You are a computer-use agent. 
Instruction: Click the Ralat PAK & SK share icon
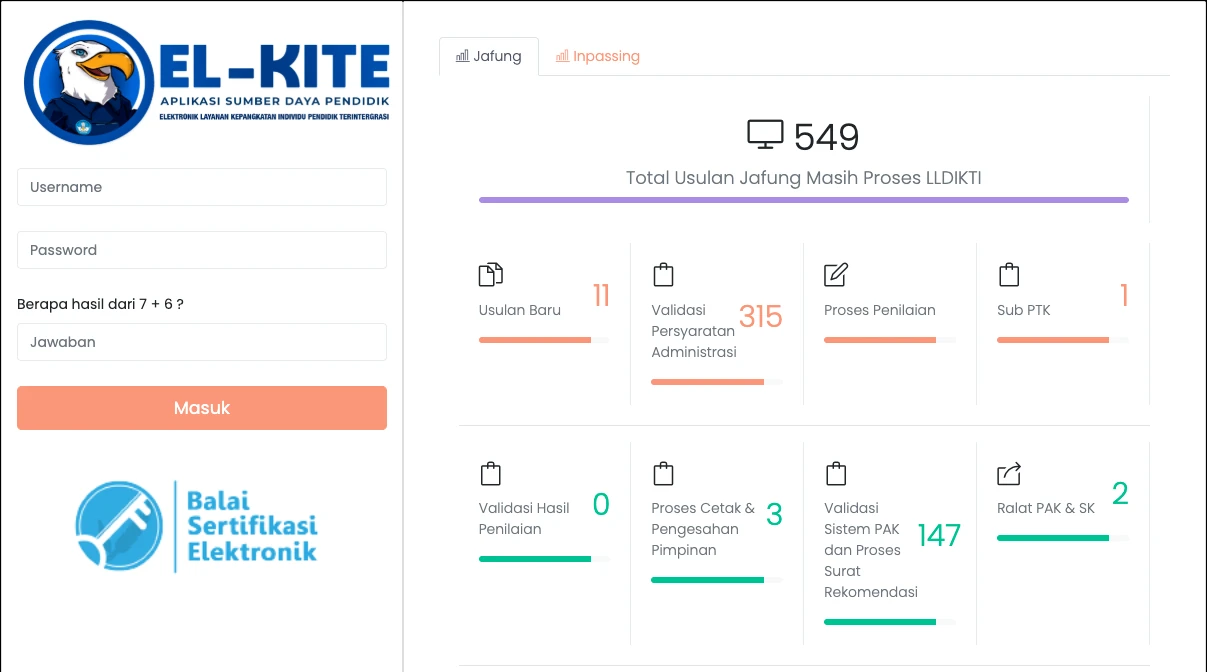(1009, 473)
